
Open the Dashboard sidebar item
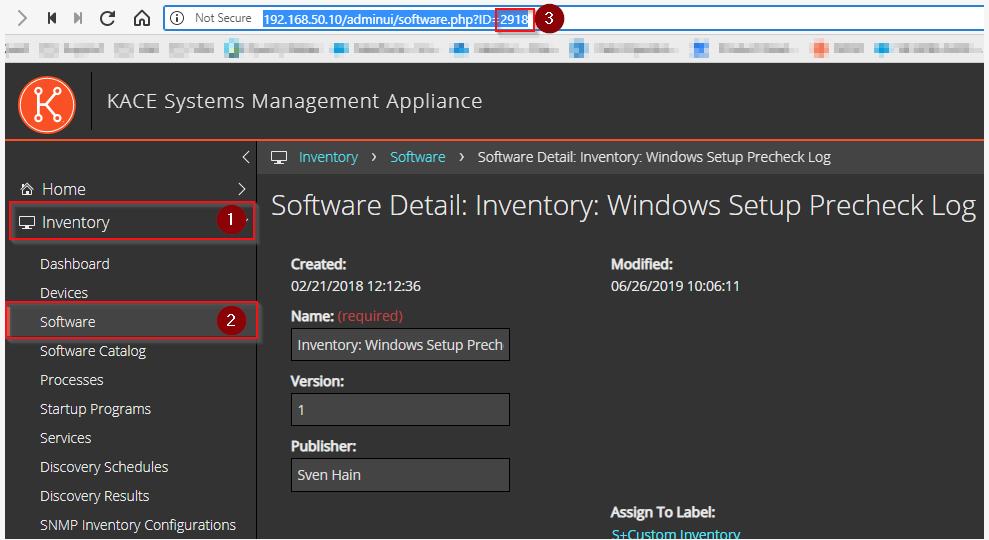74,264
